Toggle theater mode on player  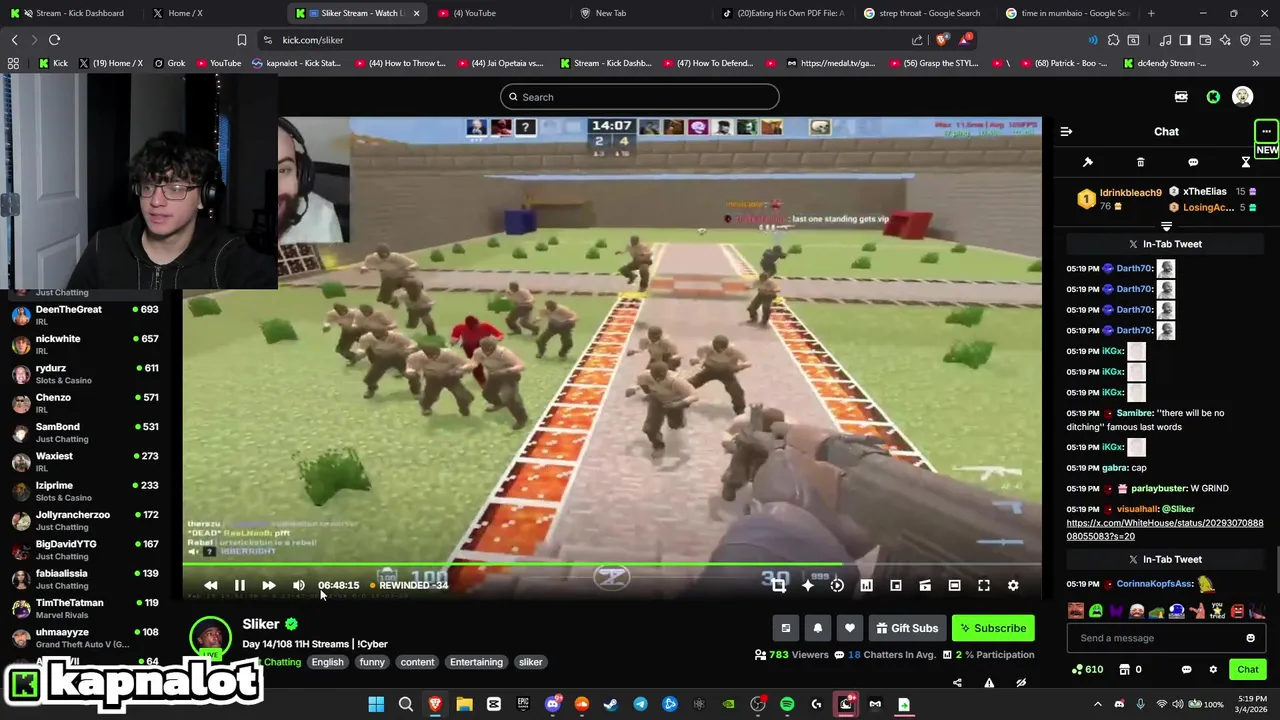[954, 585]
